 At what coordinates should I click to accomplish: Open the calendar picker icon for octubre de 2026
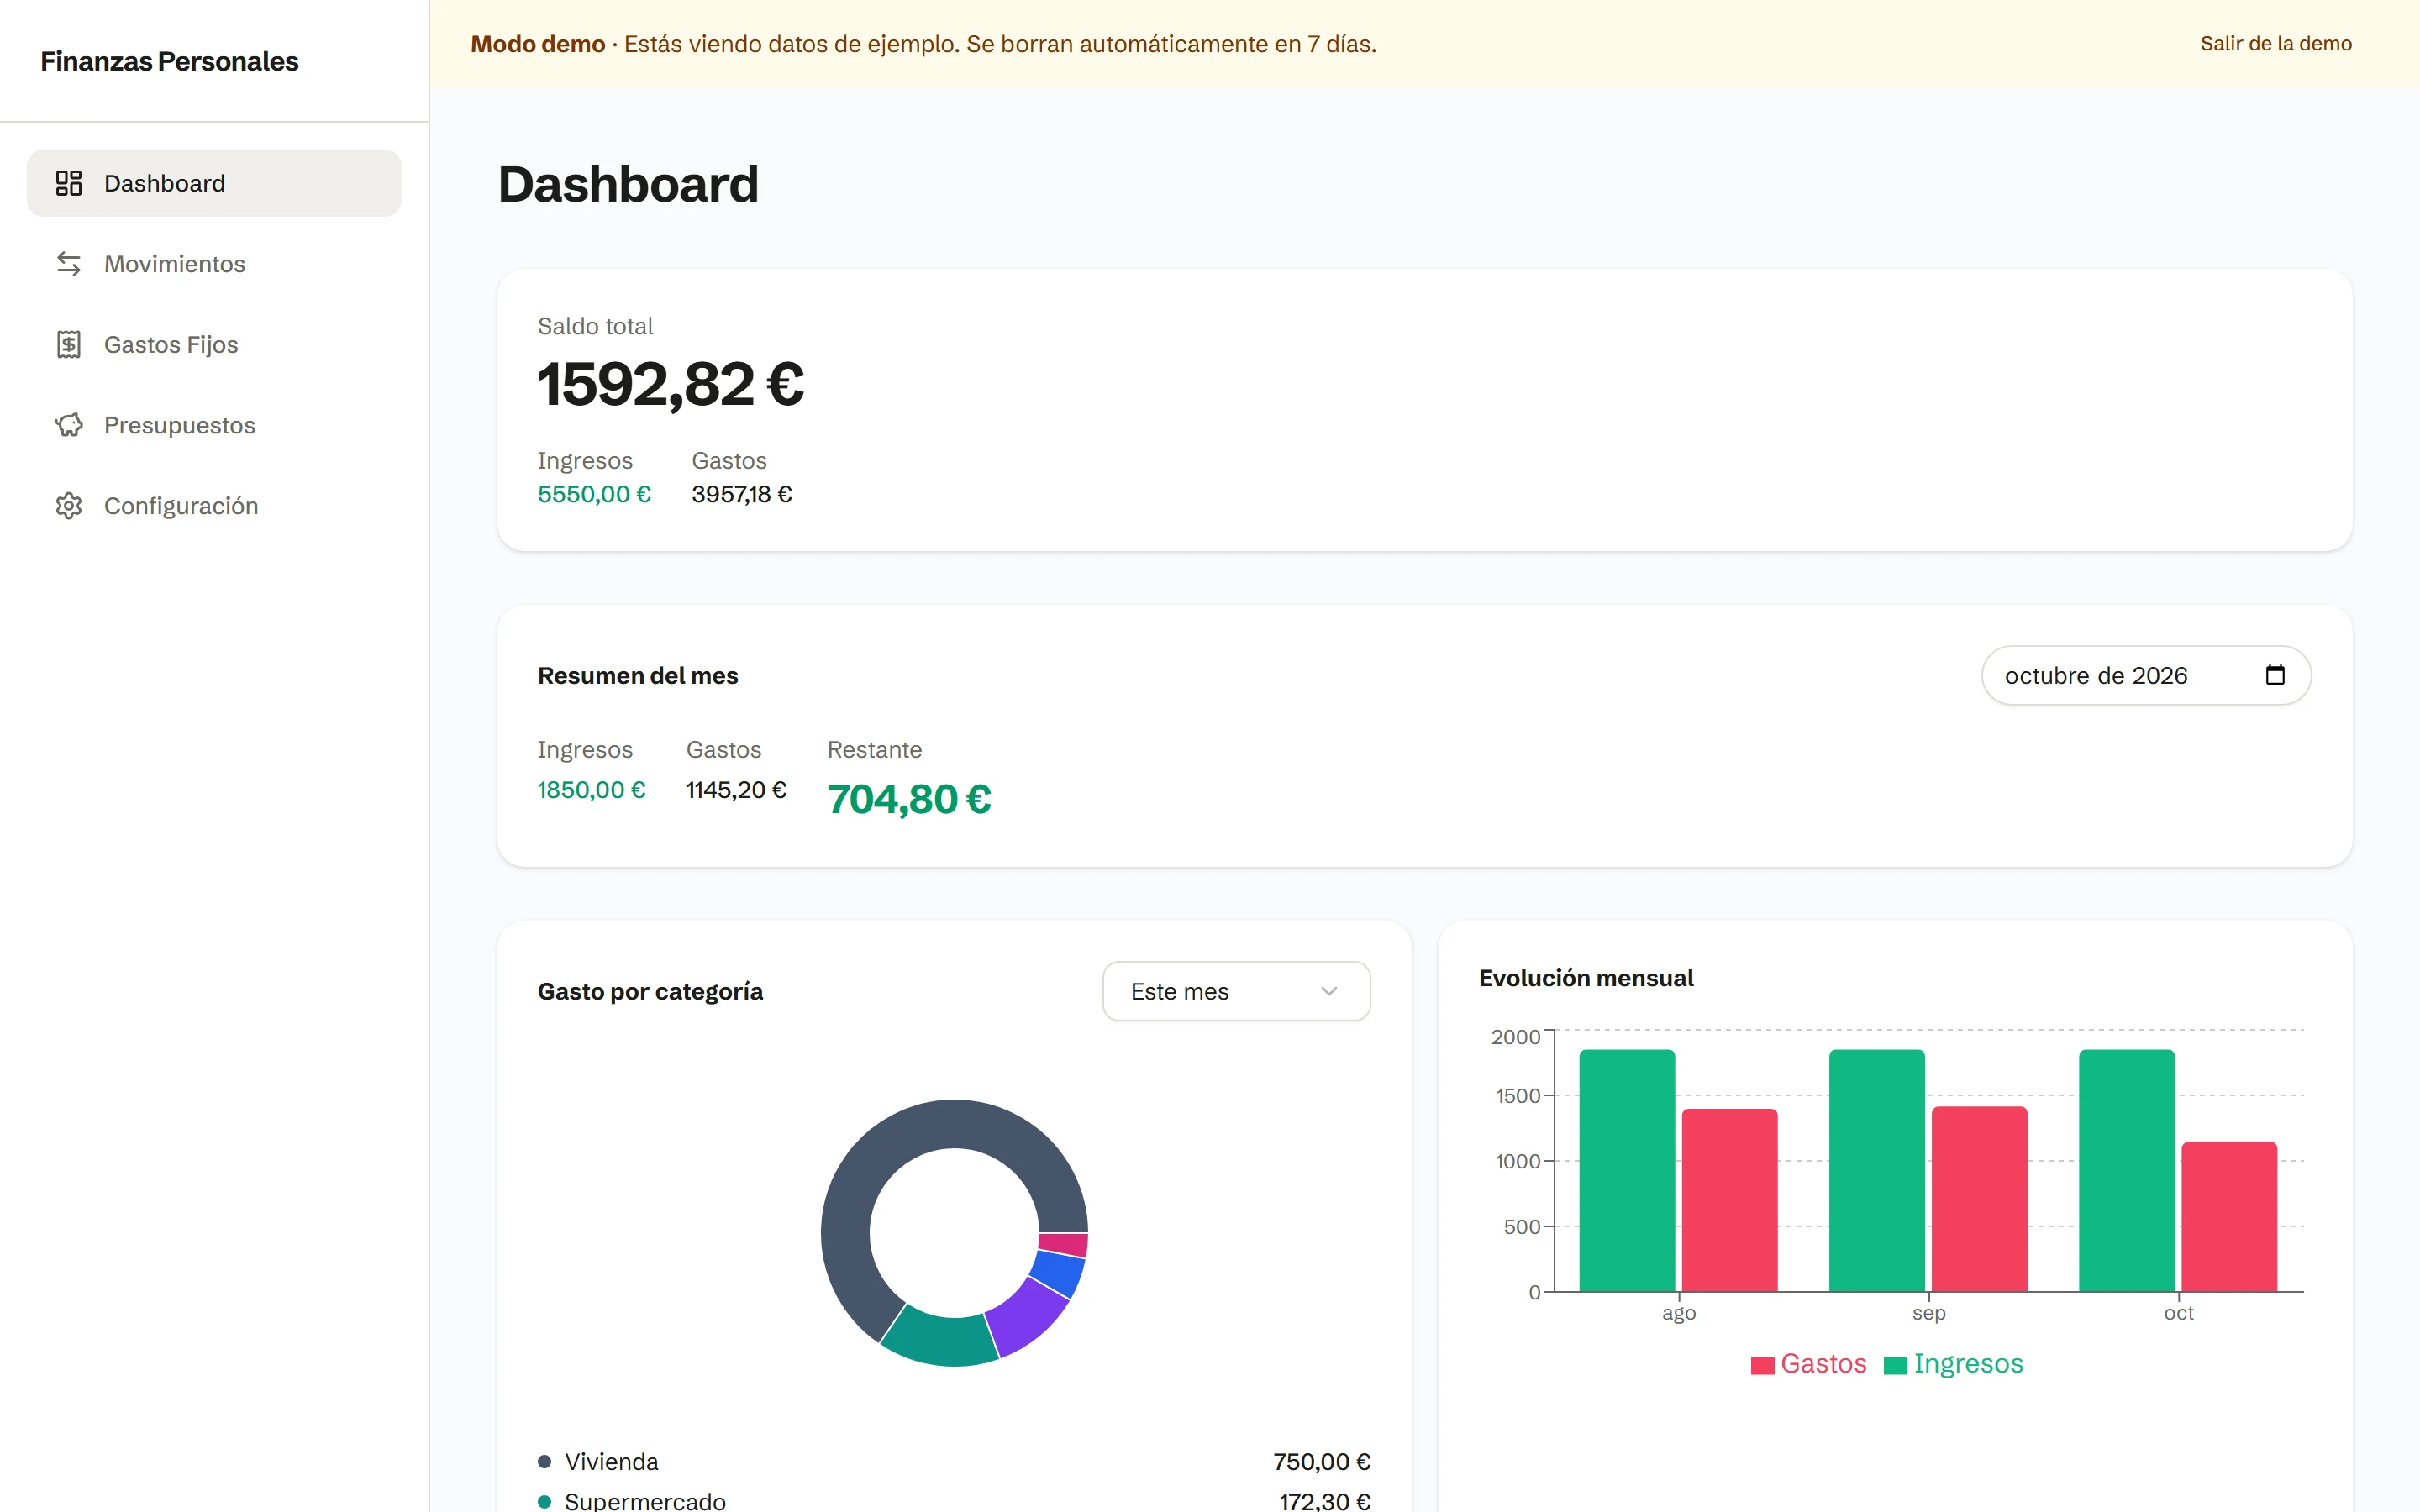click(x=2275, y=675)
